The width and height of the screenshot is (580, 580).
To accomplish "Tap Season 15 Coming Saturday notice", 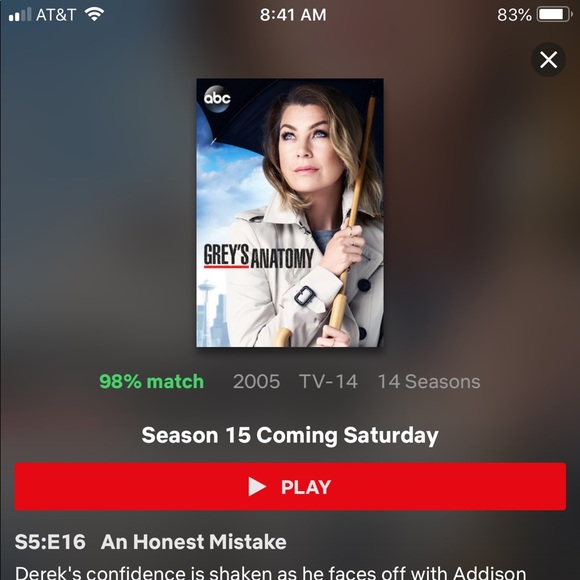I will pos(290,435).
